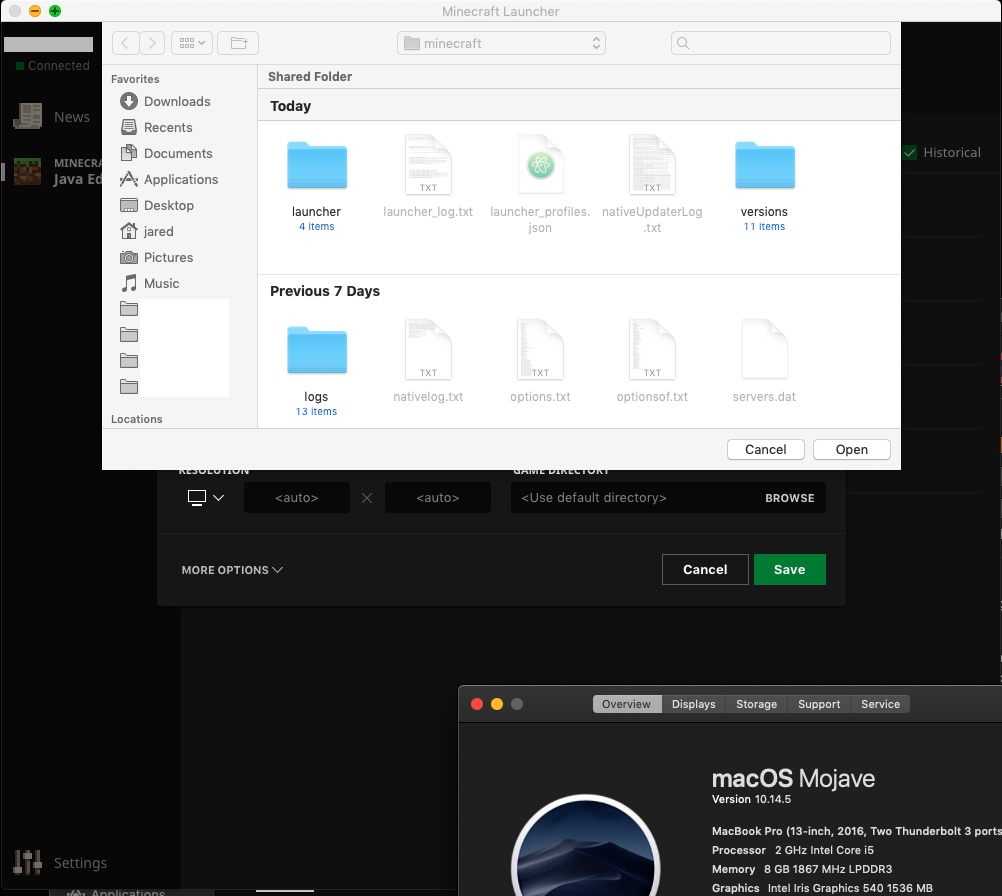Cancel the installation edit
The image size is (1002, 896).
705,569
